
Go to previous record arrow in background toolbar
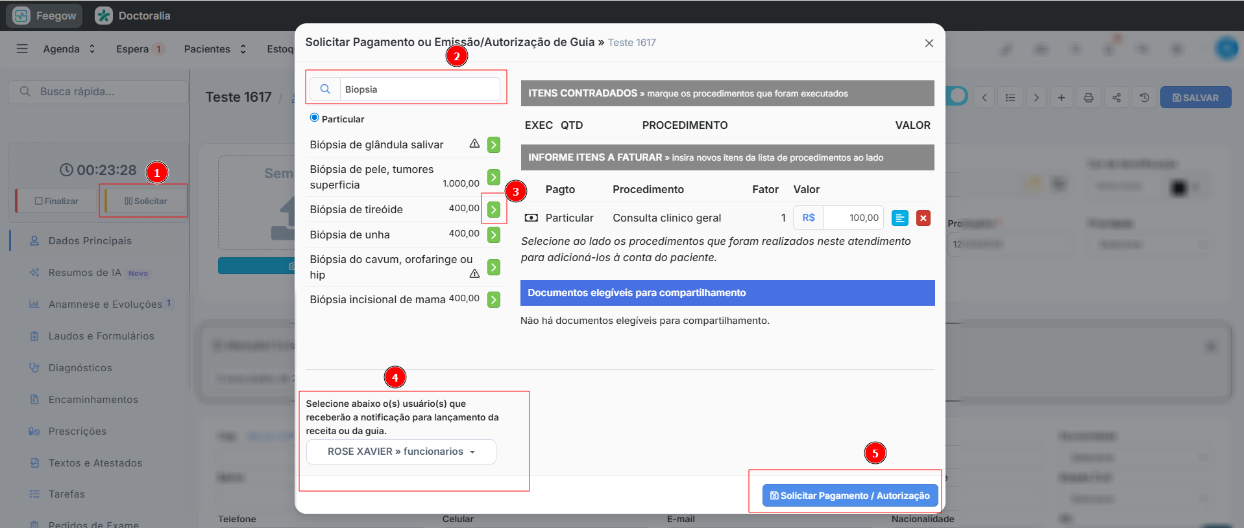click(x=985, y=97)
